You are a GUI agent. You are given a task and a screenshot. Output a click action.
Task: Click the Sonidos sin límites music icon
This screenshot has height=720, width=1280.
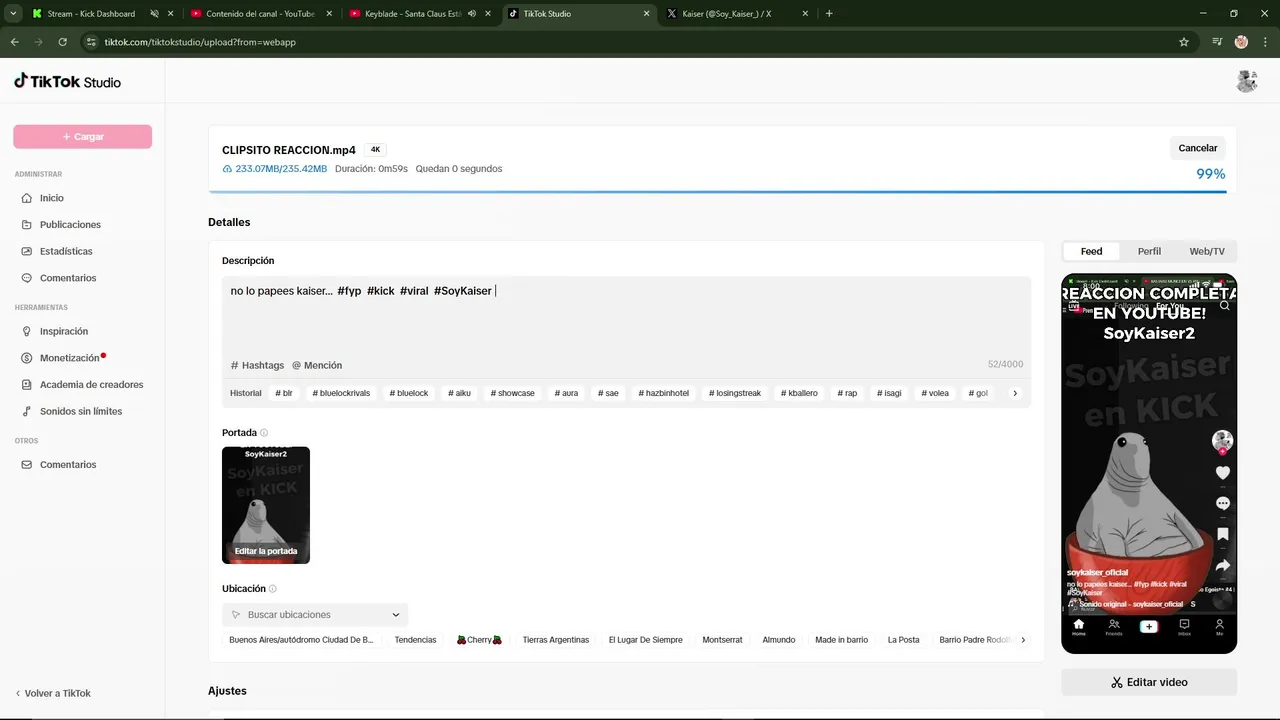click(x=26, y=411)
